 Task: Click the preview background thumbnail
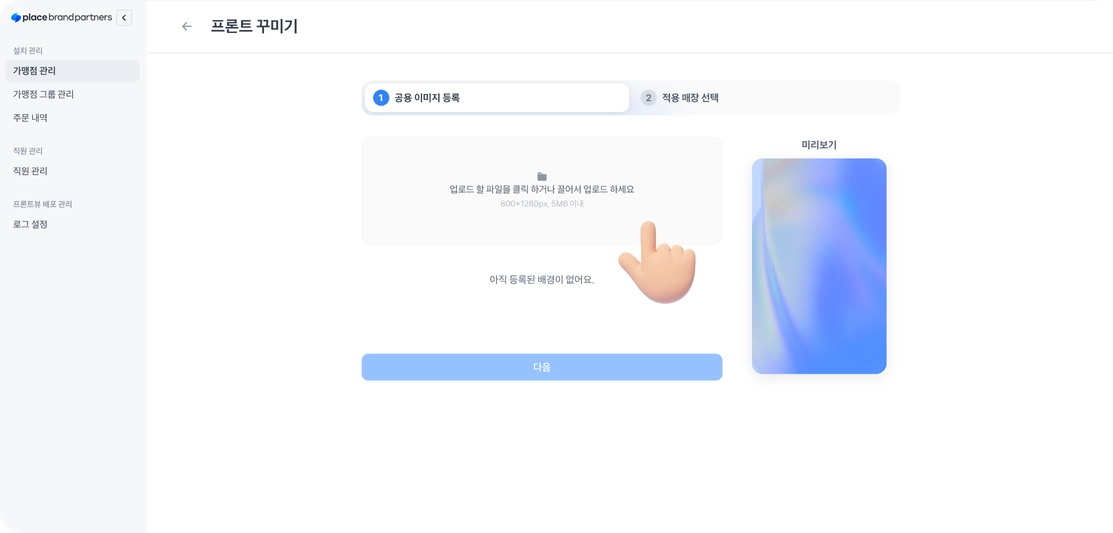point(819,266)
